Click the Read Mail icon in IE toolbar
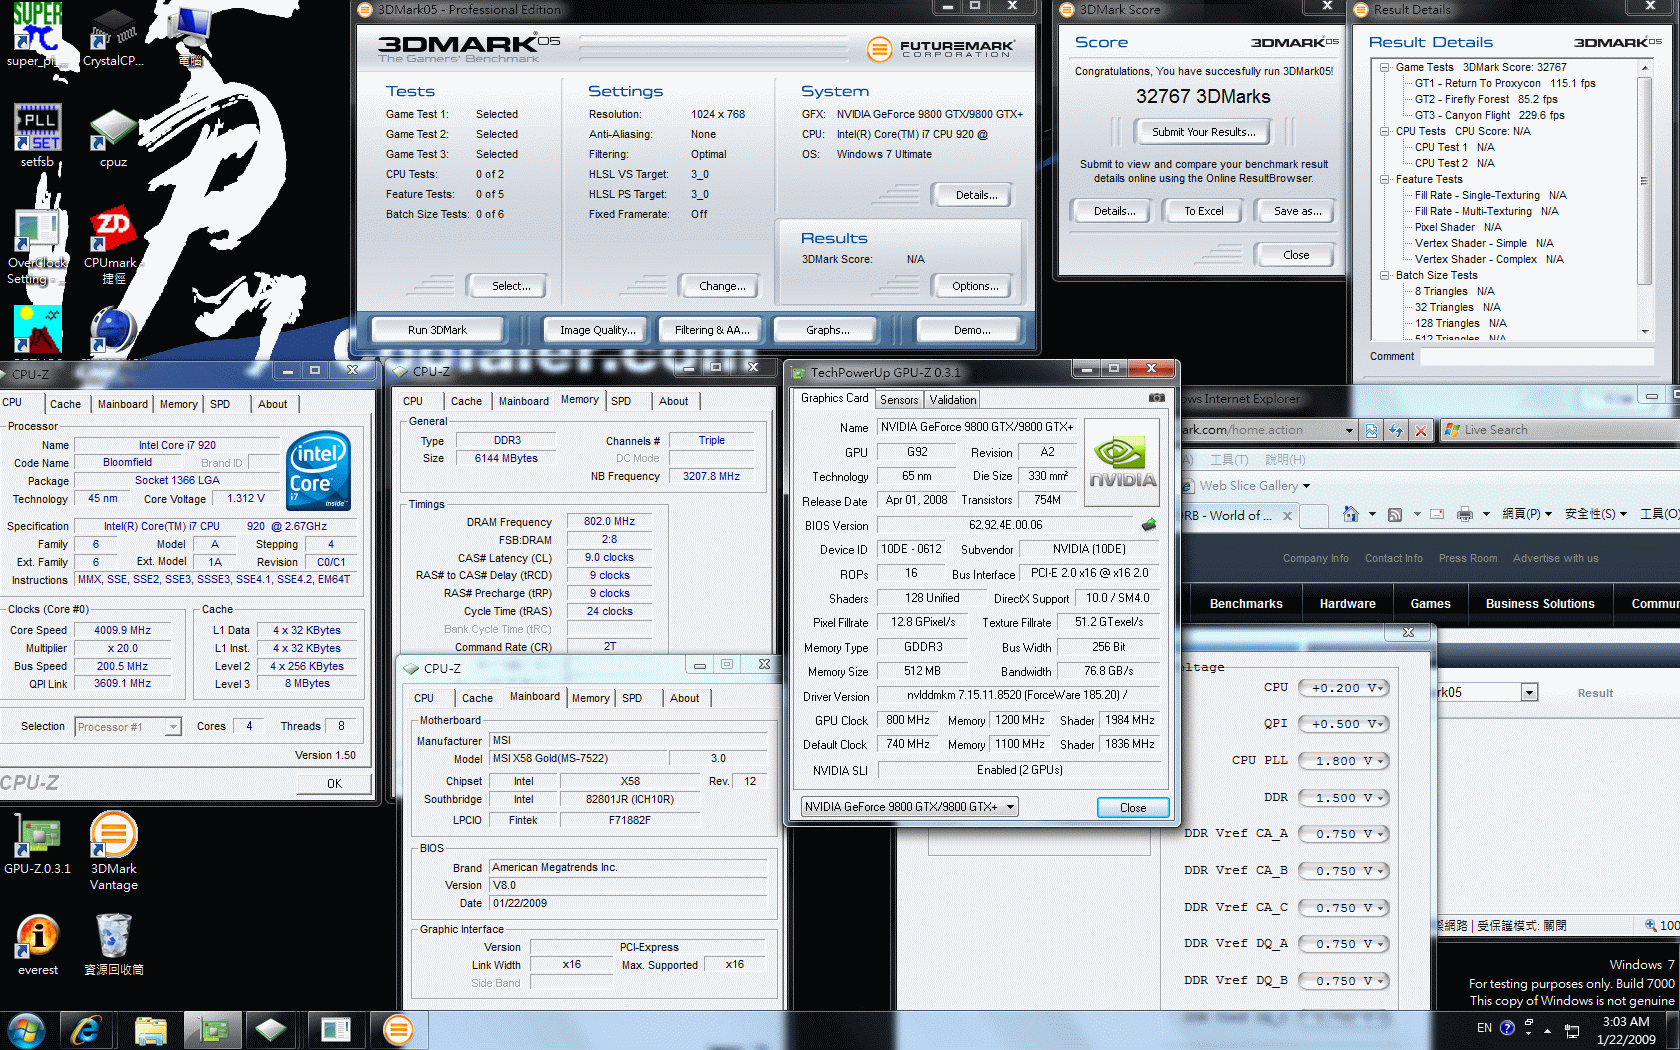The width and height of the screenshot is (1680, 1050). [x=1437, y=514]
